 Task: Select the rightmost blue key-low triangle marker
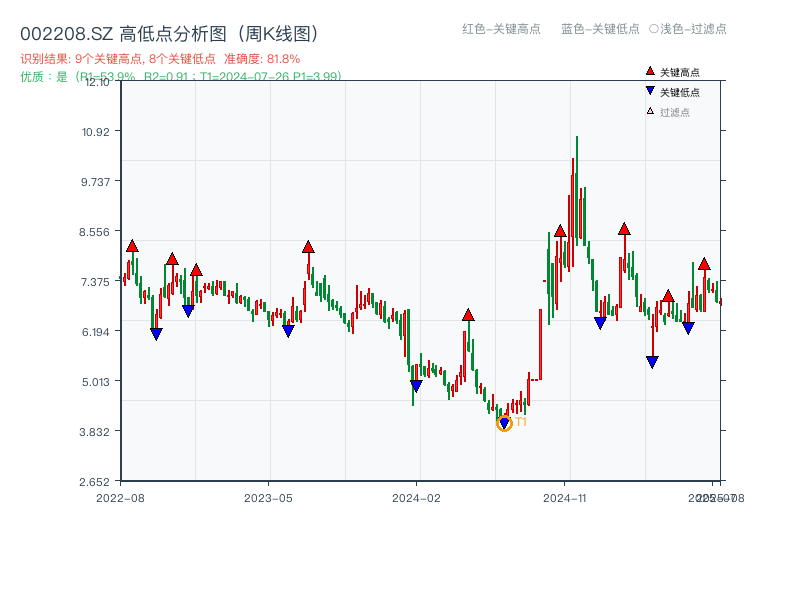pyautogui.click(x=688, y=326)
